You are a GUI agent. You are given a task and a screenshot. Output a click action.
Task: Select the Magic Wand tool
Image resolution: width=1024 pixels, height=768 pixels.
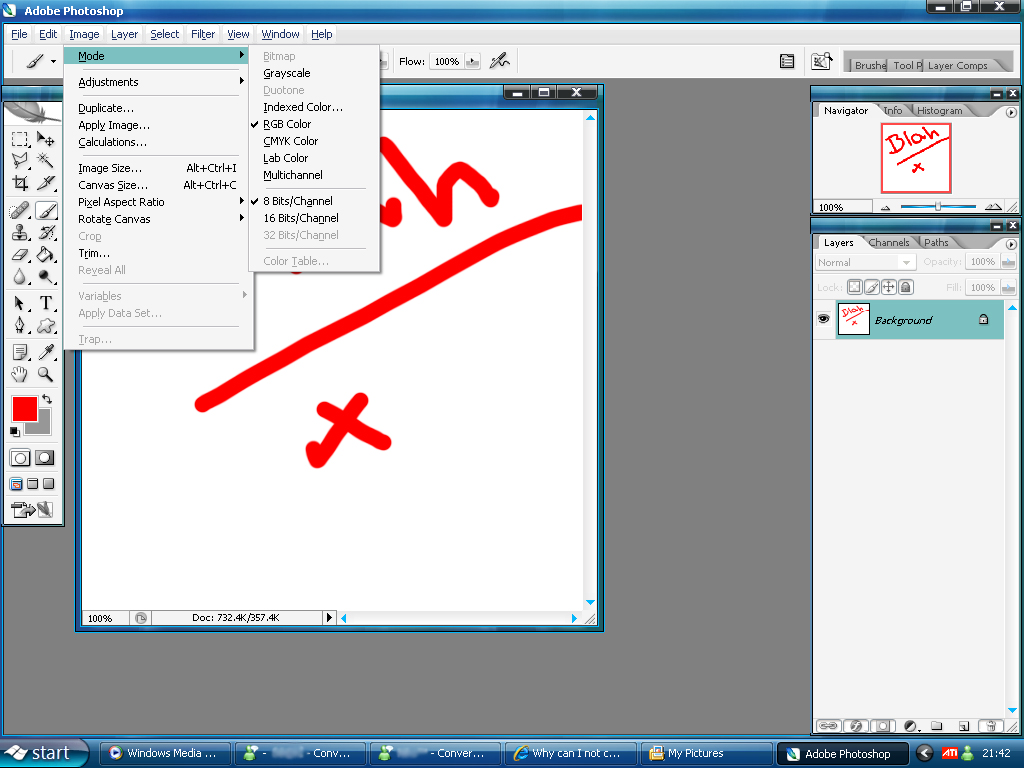pos(45,161)
